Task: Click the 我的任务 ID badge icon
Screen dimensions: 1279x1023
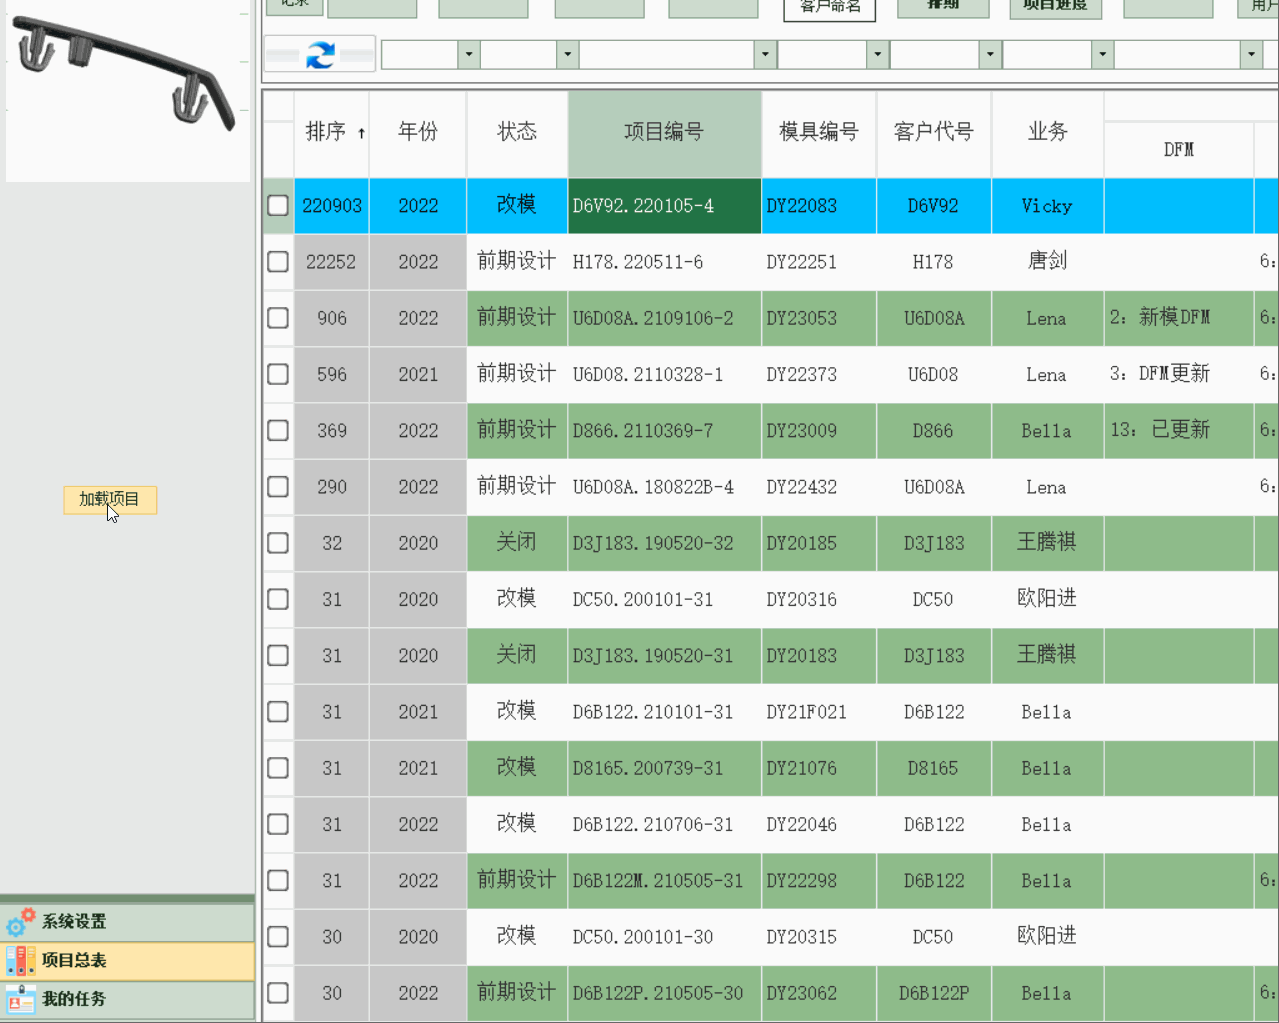Action: [20, 999]
